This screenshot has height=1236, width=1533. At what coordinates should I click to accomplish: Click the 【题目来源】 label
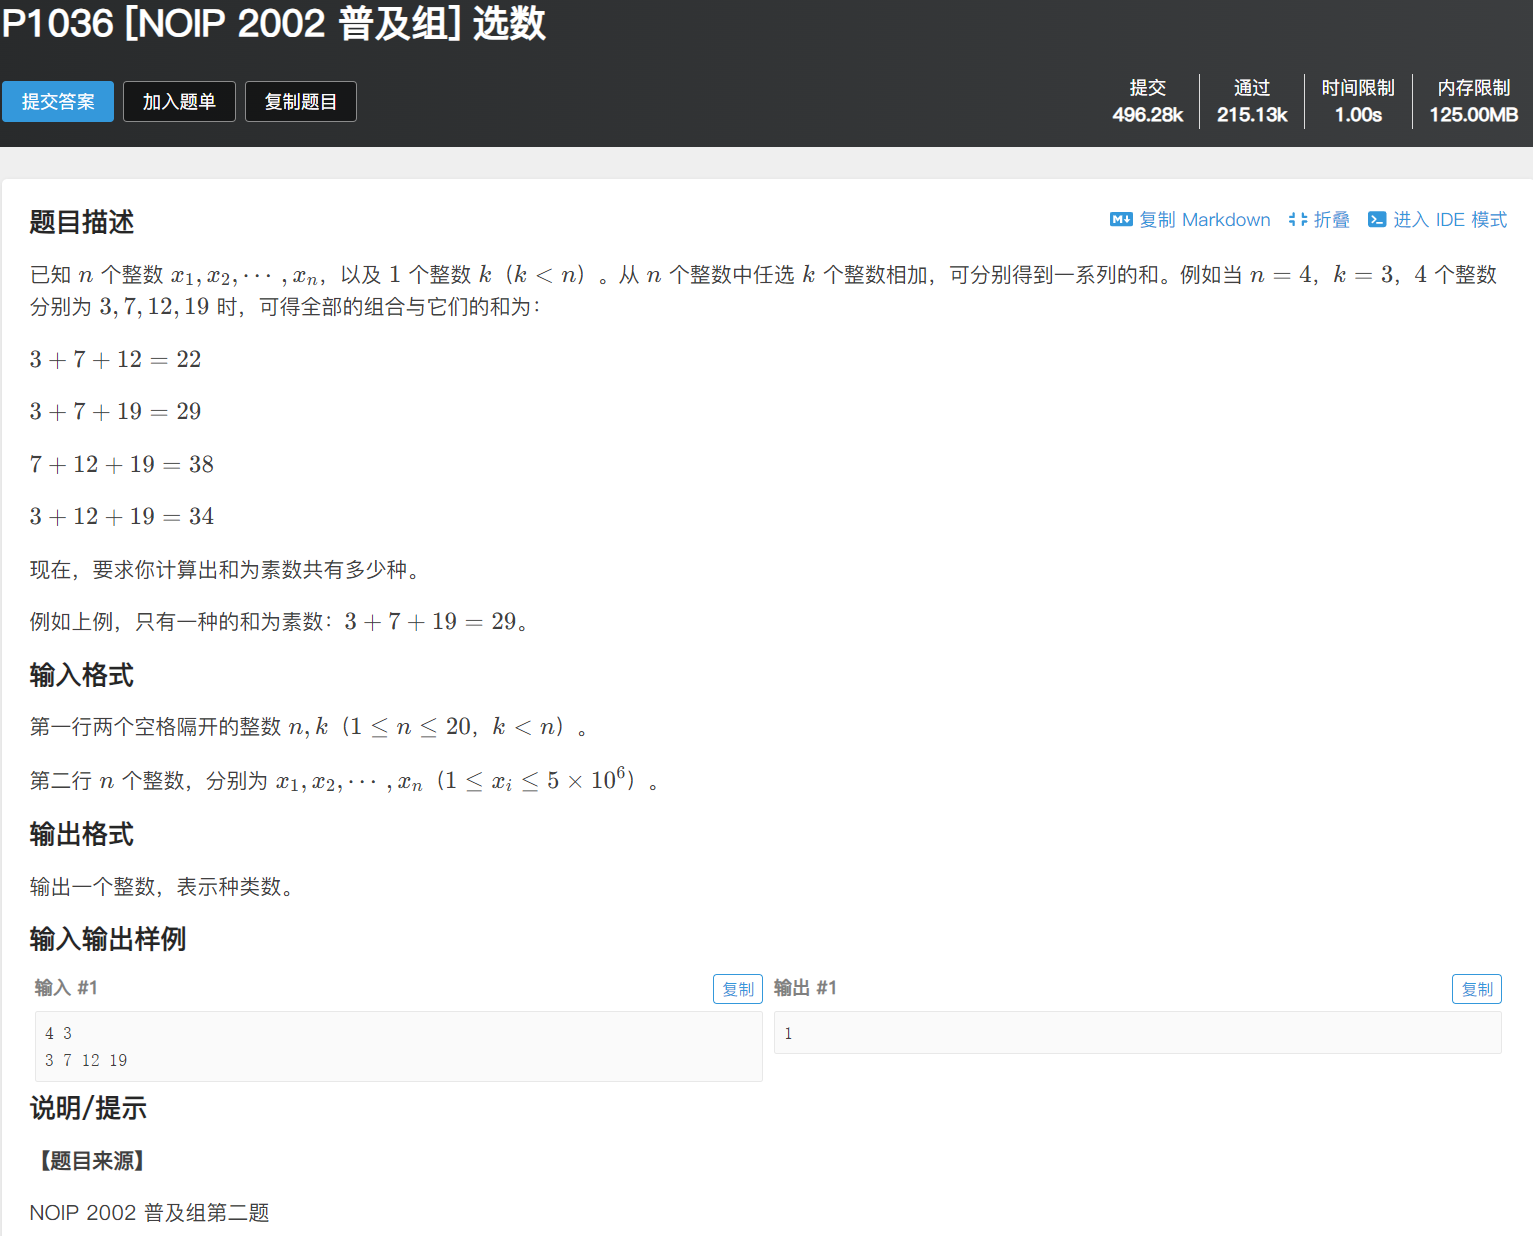[91, 1161]
